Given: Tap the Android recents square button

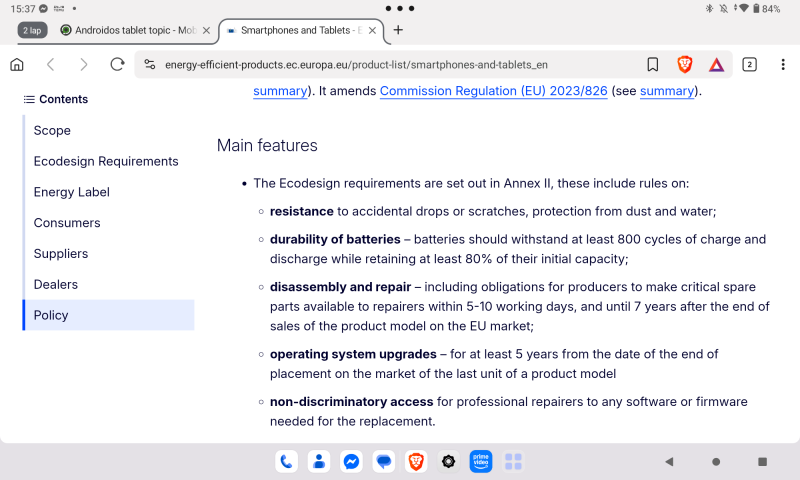Looking at the screenshot, I should click(762, 462).
